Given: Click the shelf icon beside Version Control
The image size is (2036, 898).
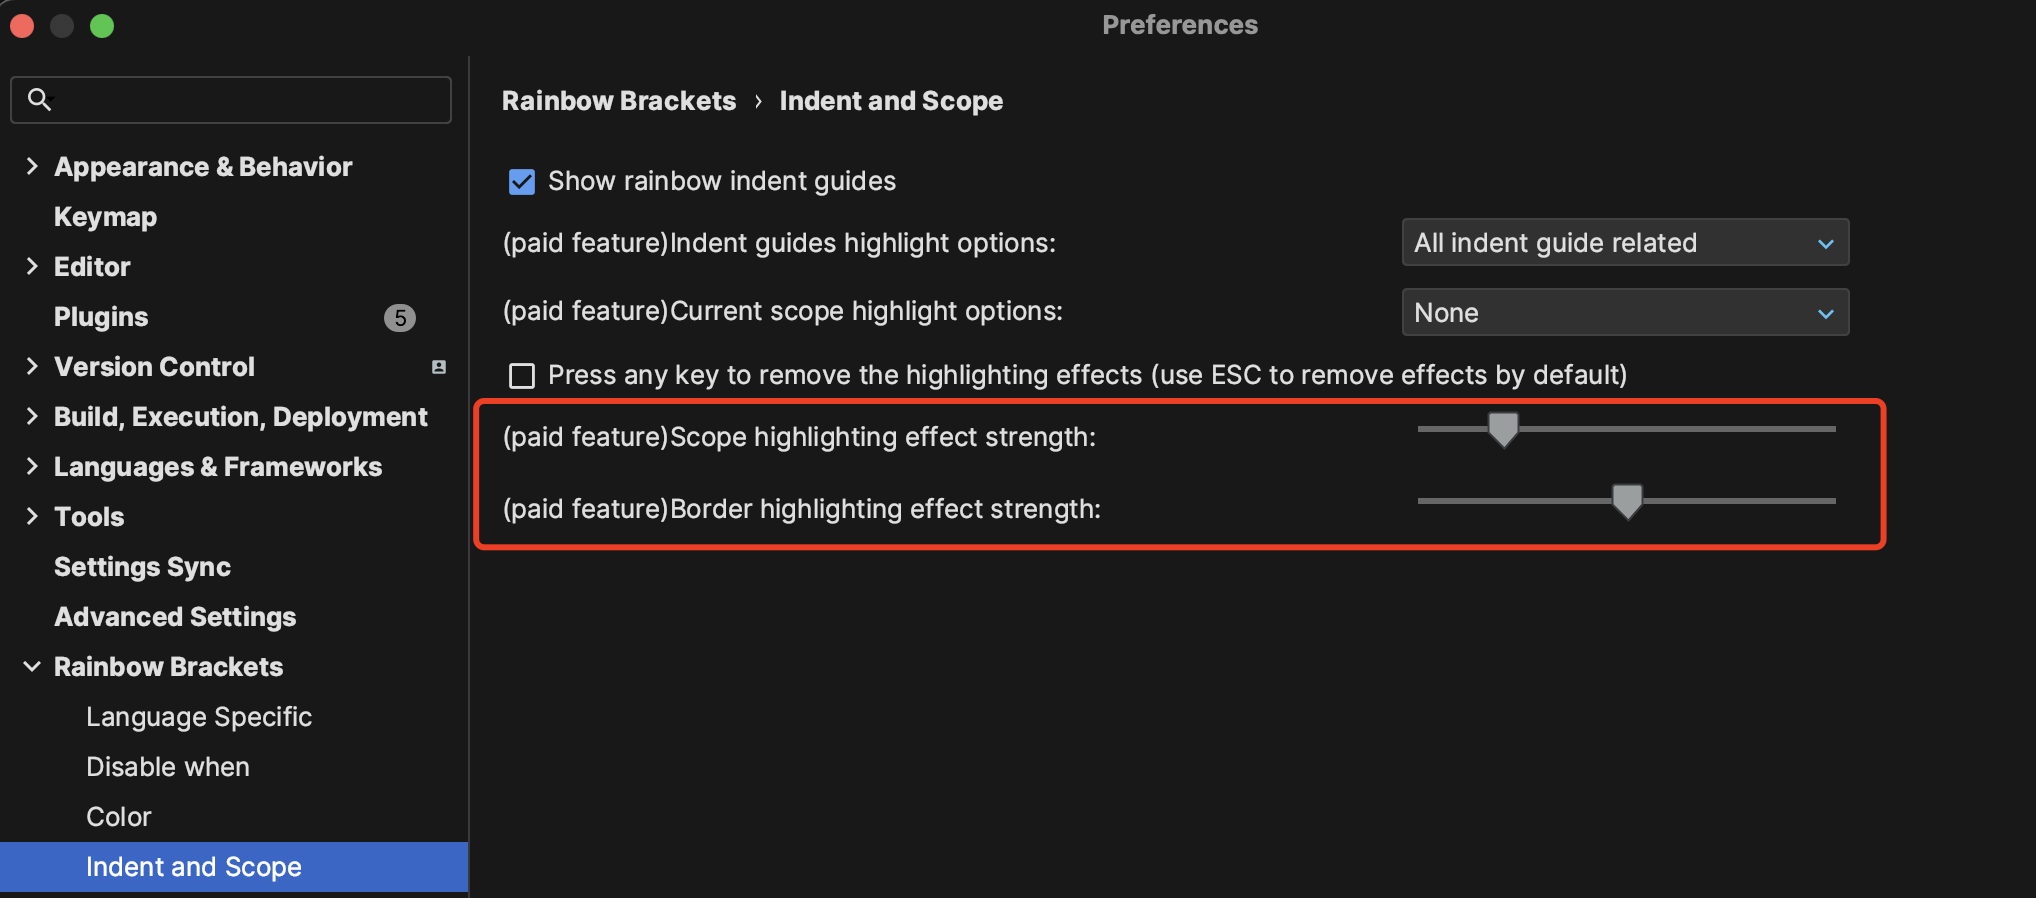Looking at the screenshot, I should 438,367.
